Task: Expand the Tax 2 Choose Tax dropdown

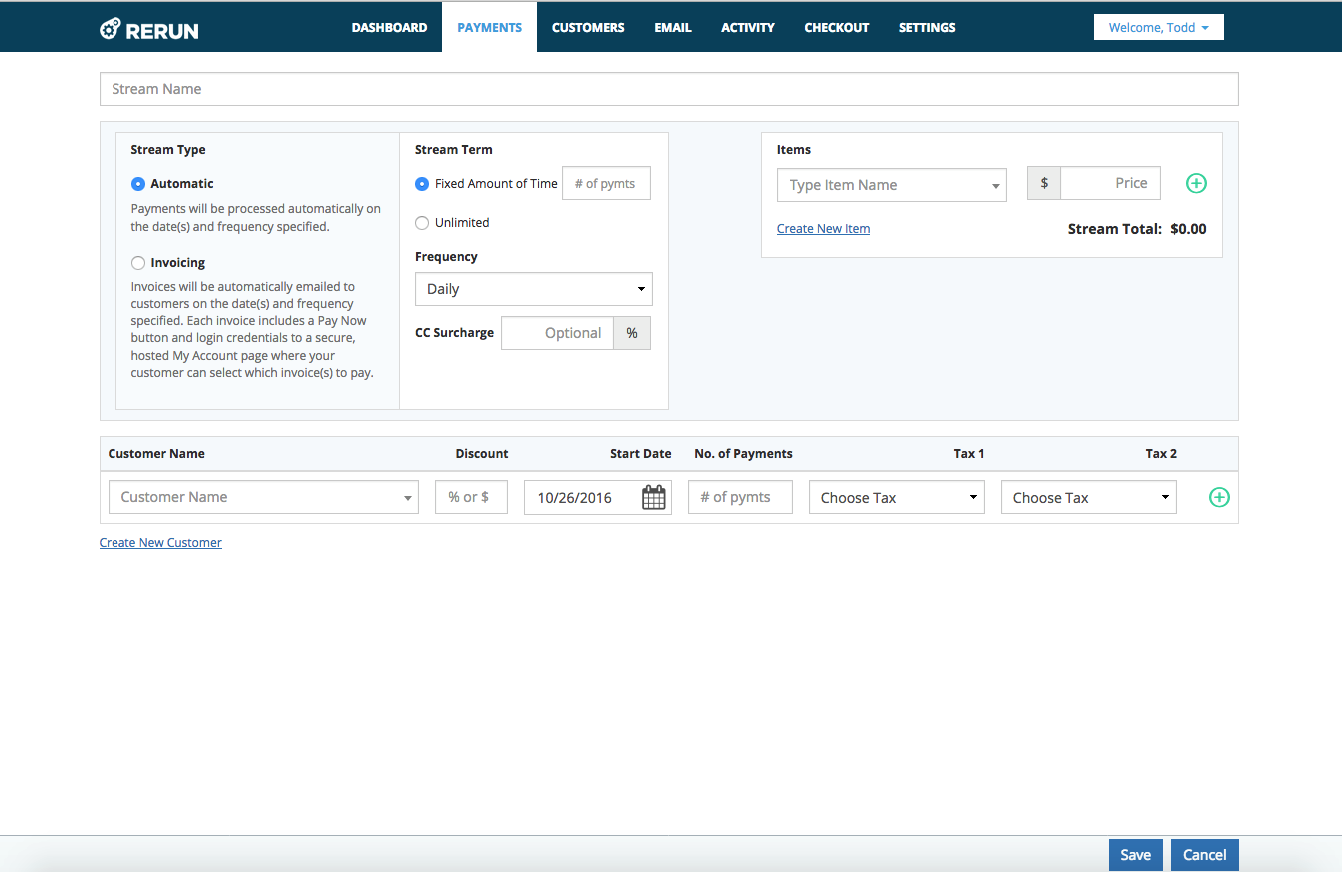Action: point(1088,498)
